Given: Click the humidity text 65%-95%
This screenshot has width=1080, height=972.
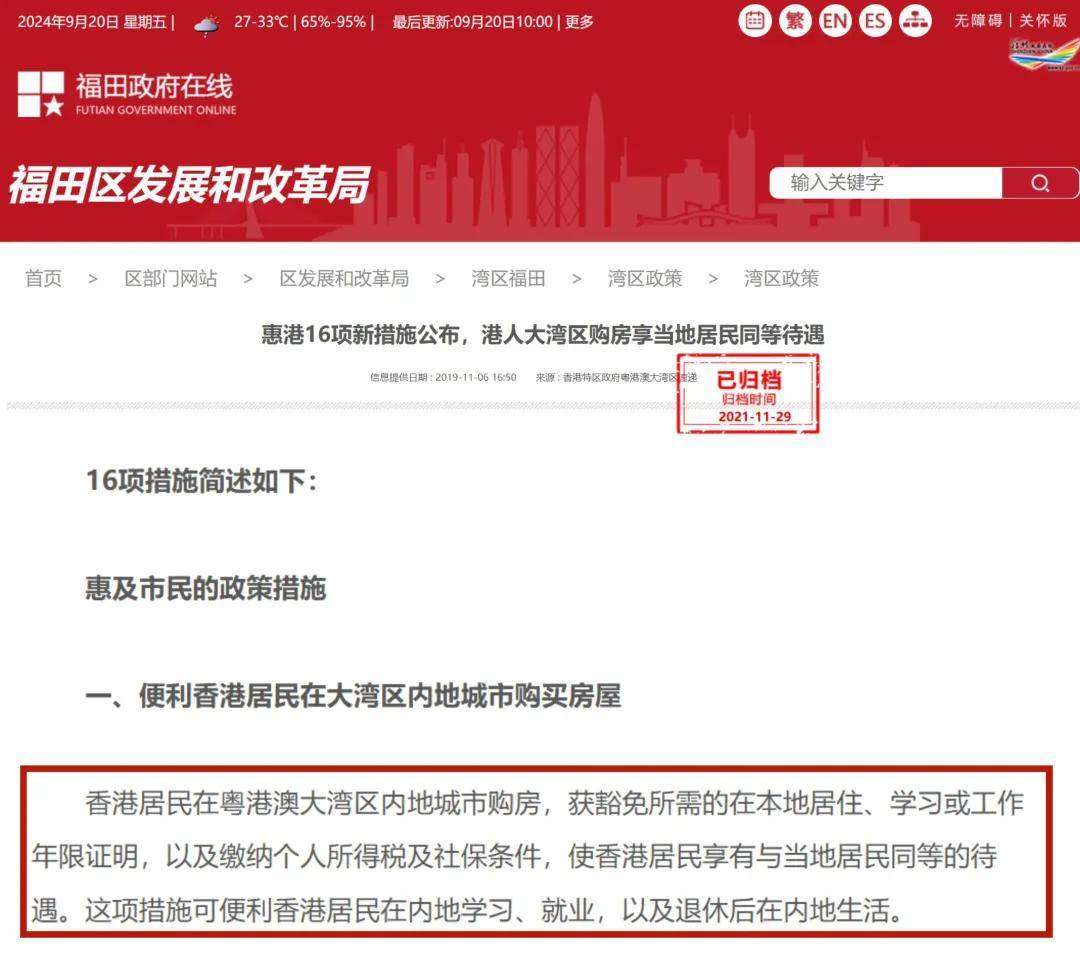Looking at the screenshot, I should point(333,22).
